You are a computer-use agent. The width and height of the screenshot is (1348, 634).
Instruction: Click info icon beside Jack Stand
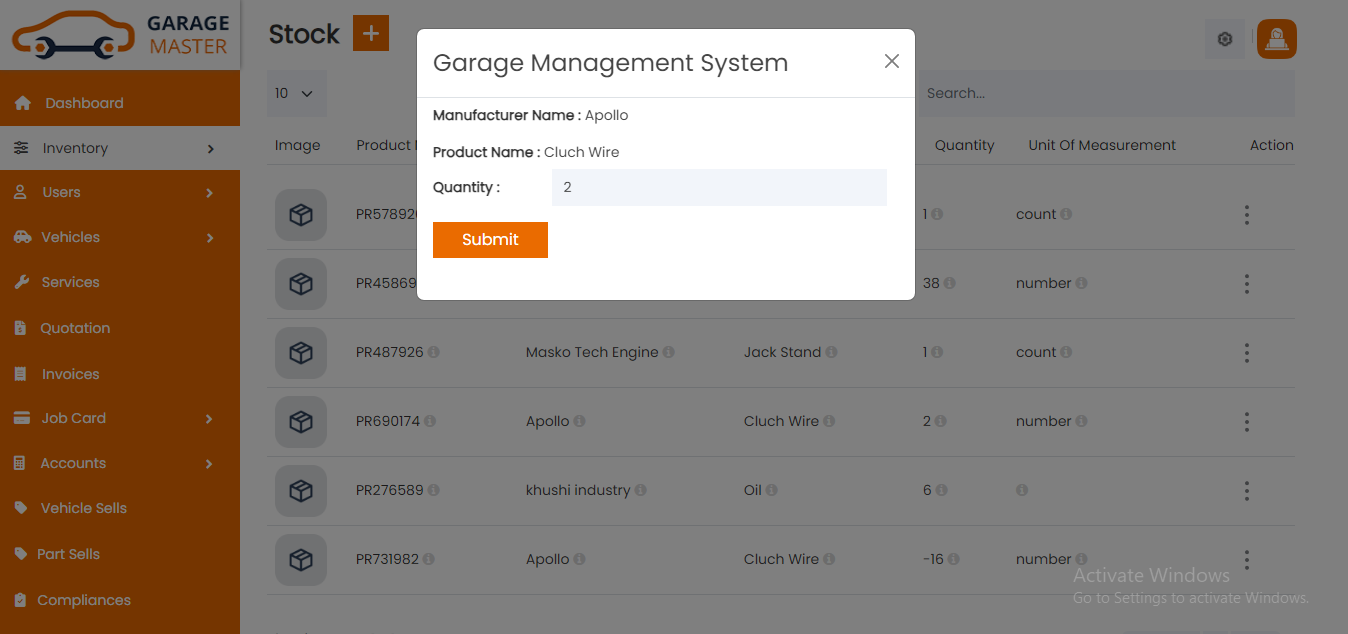(832, 353)
